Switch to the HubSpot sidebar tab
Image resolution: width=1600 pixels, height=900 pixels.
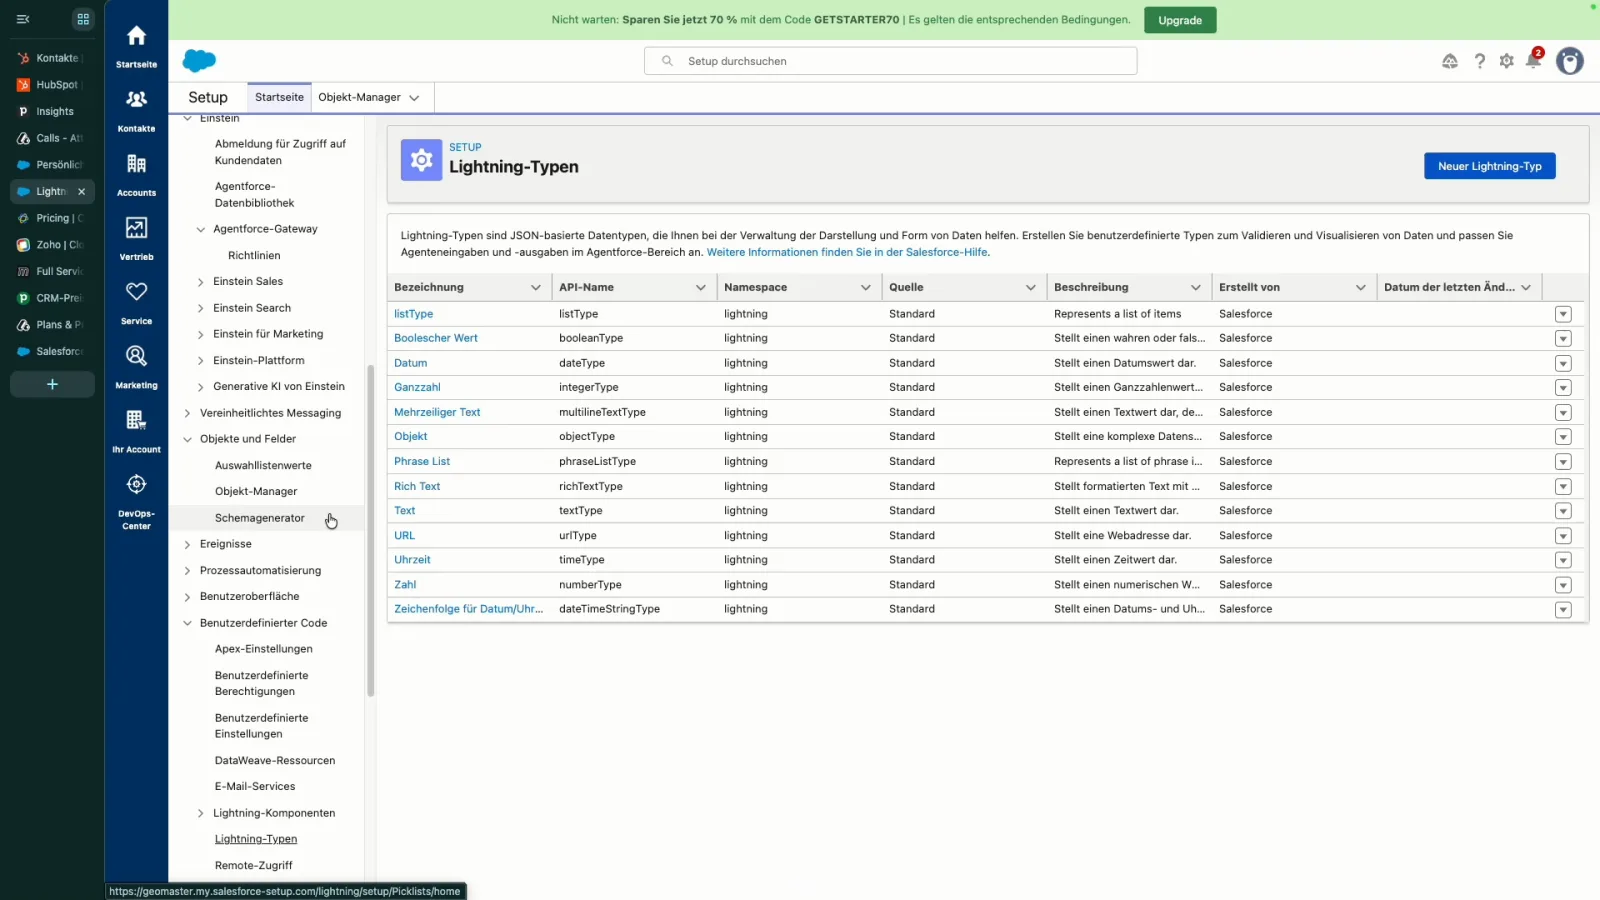click(x=52, y=85)
